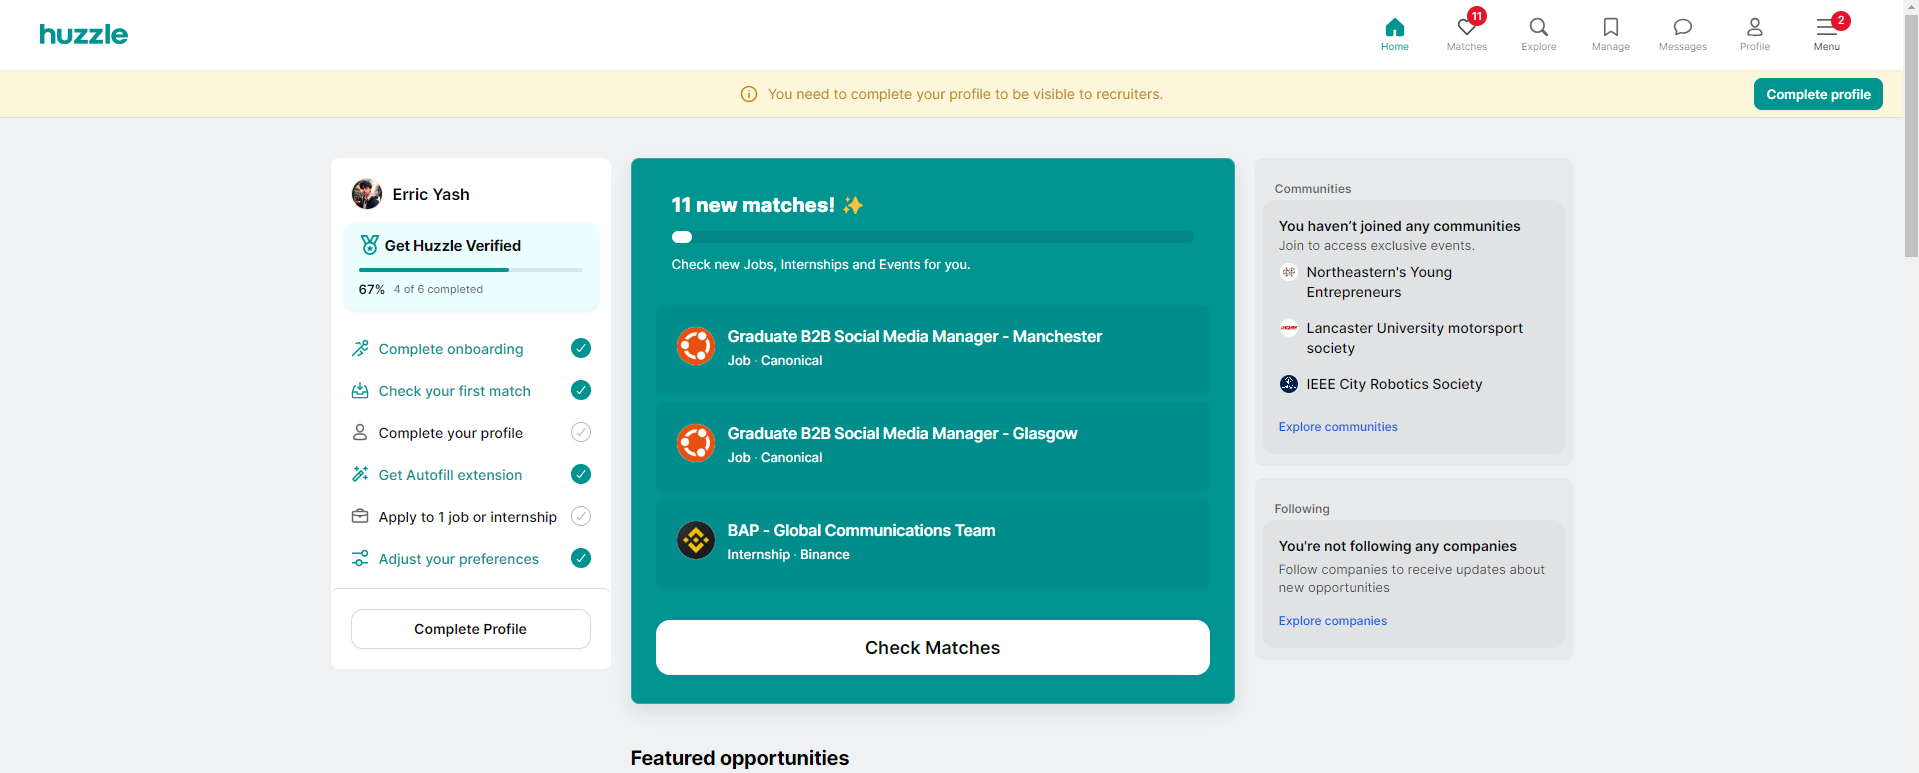
Task: Click the 67% verification progress bar
Action: pos(470,270)
